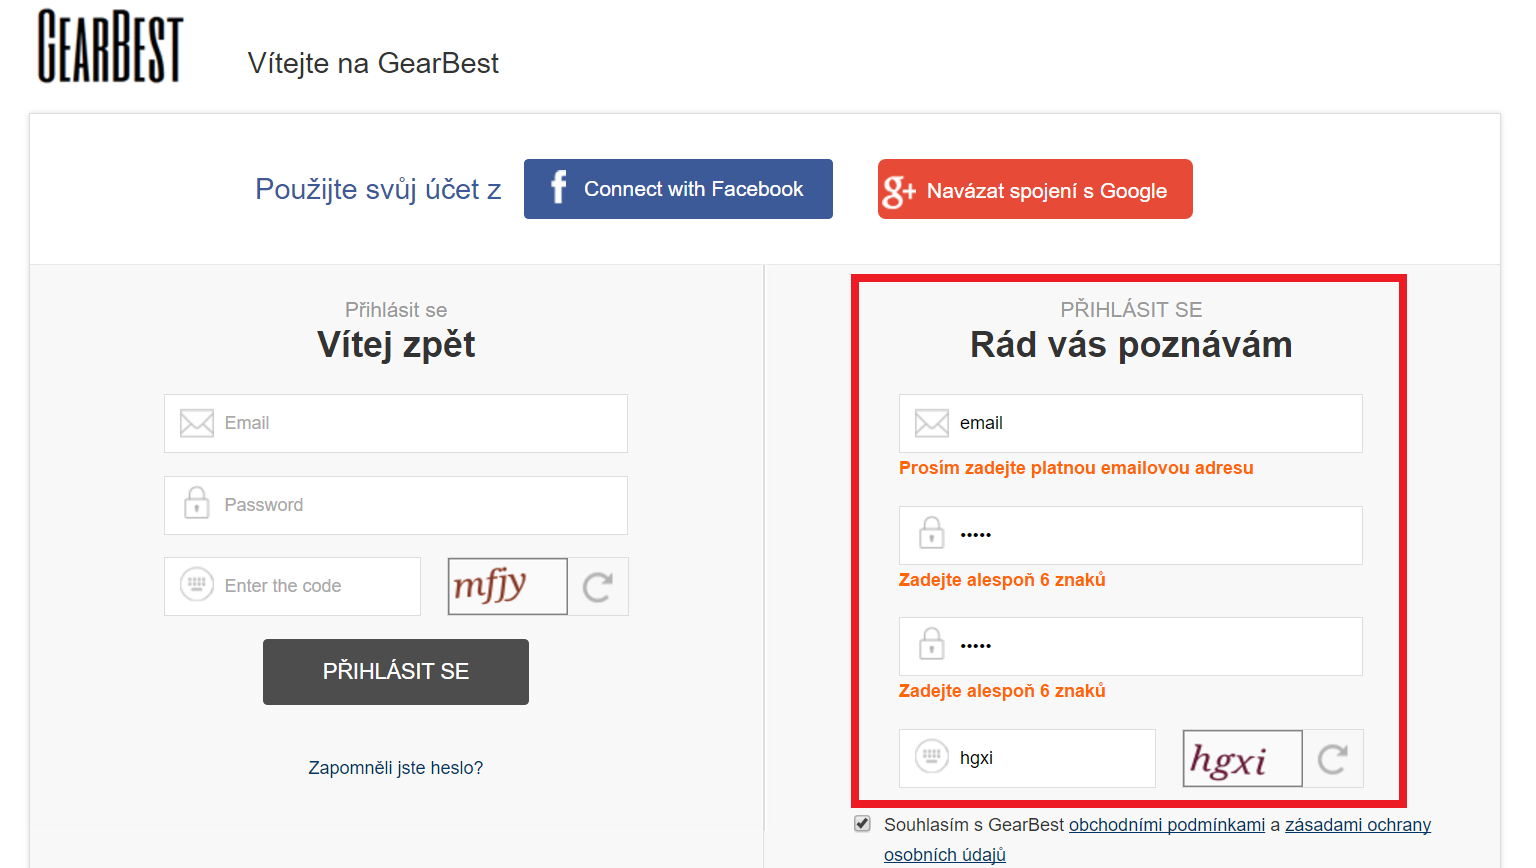
Task: Open the Zapomněli jste heslo link
Action: point(395,768)
